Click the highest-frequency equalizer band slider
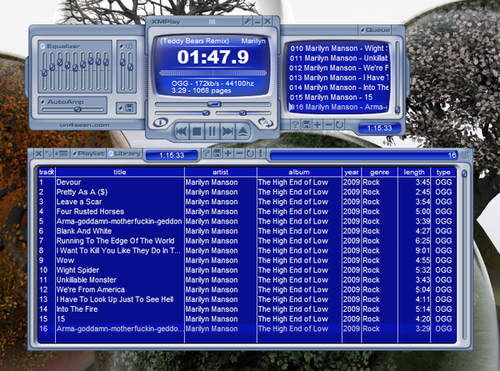The height and width of the screenshot is (371, 500). 106,71
